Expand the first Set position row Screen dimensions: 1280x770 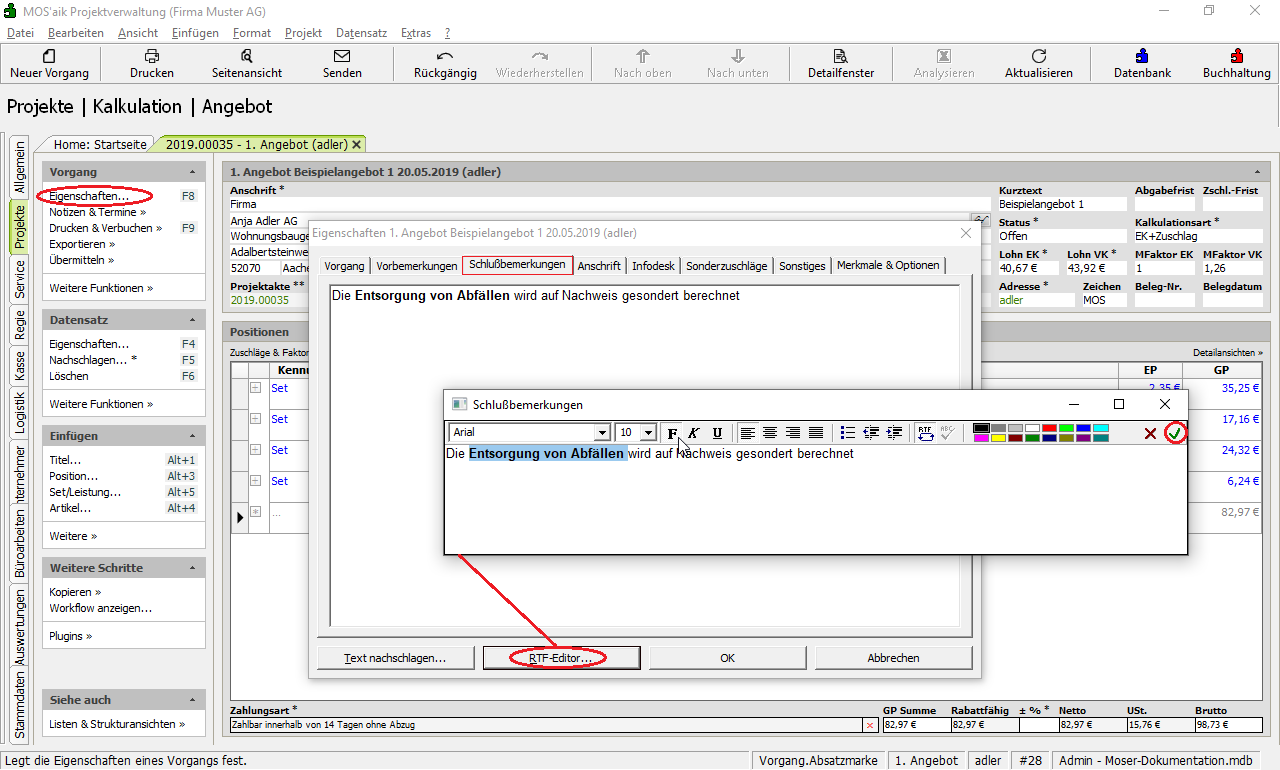point(255,388)
